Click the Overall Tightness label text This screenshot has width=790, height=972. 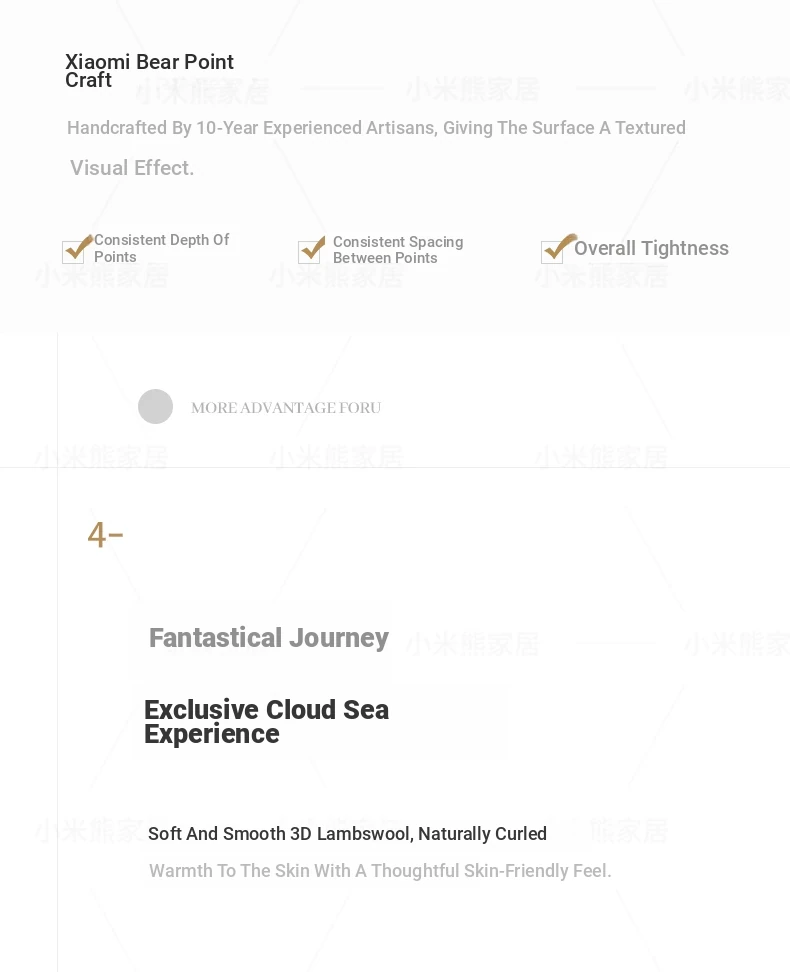(x=651, y=249)
